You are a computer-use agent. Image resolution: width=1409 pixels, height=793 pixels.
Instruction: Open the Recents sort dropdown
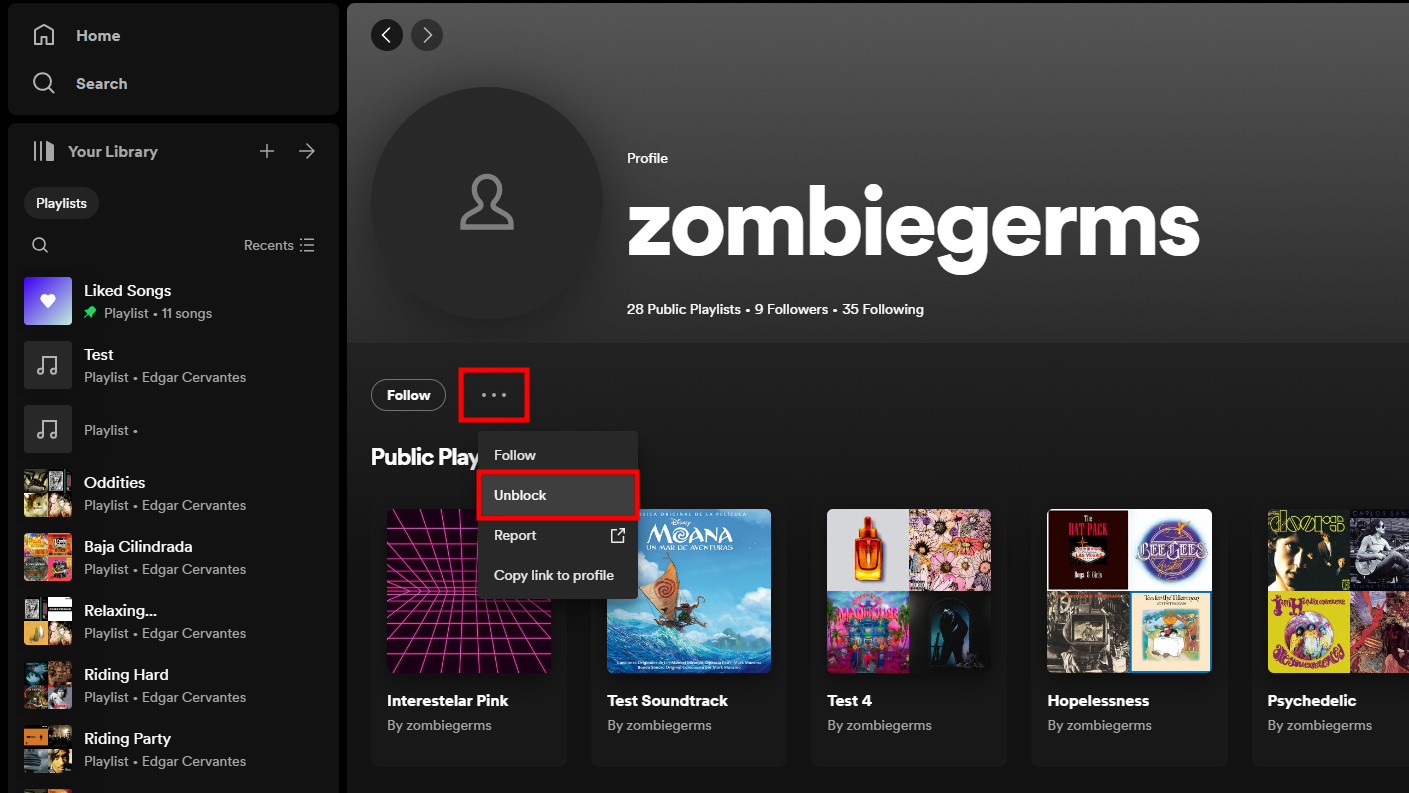(x=279, y=245)
